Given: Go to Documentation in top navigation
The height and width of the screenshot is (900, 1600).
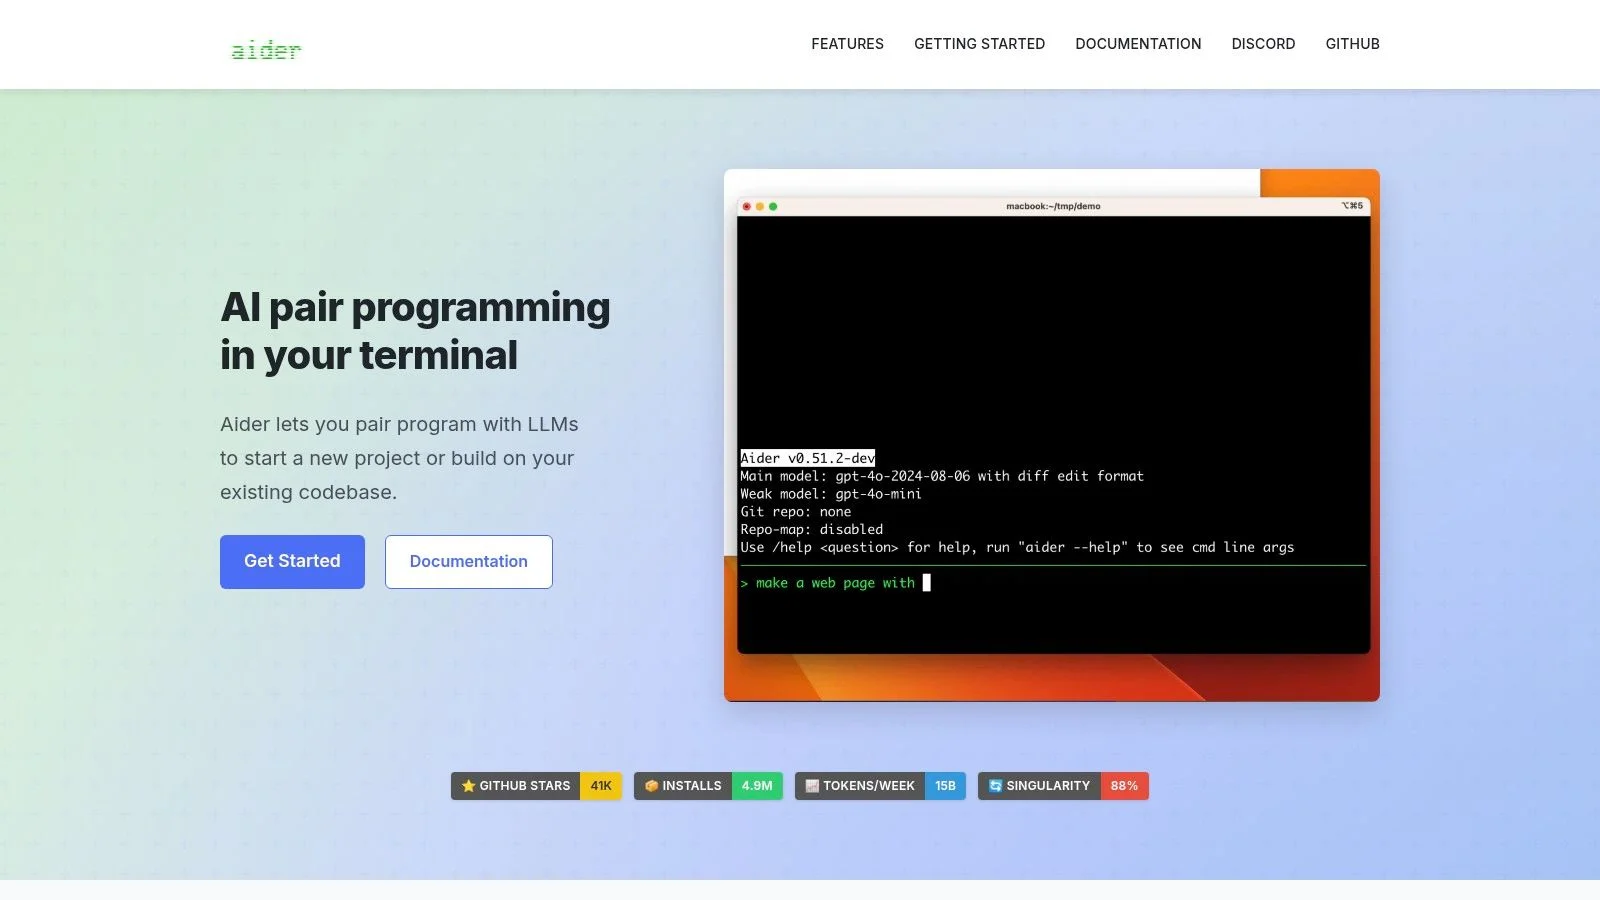Looking at the screenshot, I should click(x=1138, y=44).
